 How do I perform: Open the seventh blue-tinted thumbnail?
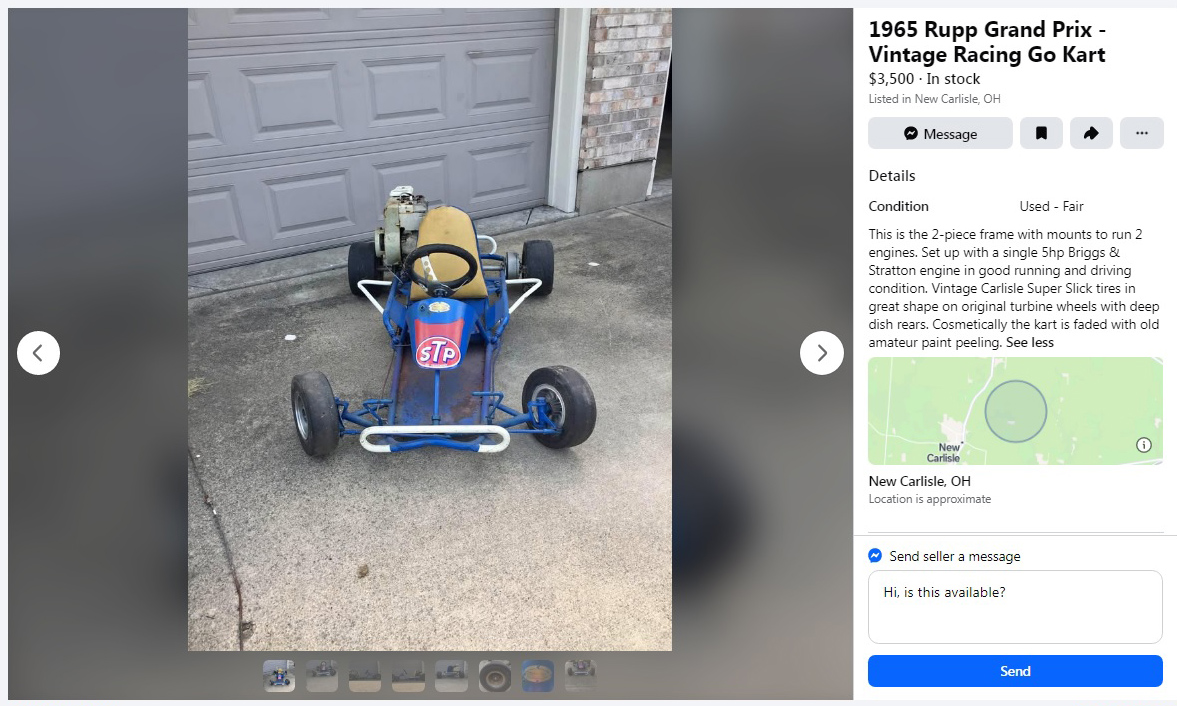[537, 676]
